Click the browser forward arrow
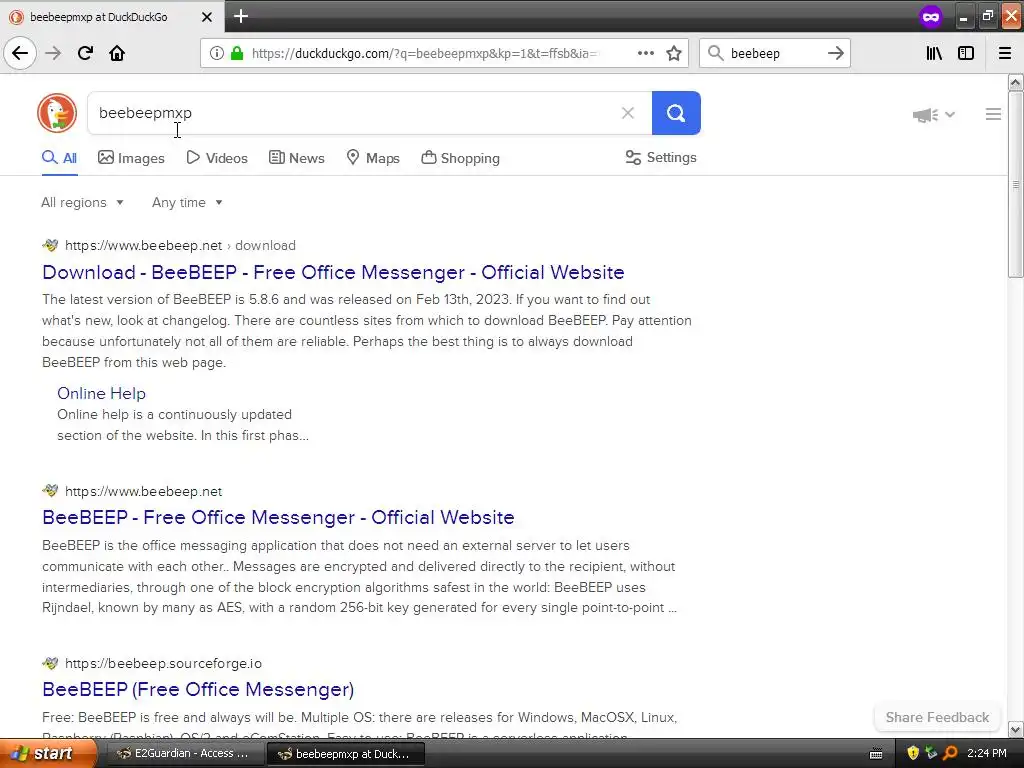Screen dimensions: 1024x768 [53, 53]
